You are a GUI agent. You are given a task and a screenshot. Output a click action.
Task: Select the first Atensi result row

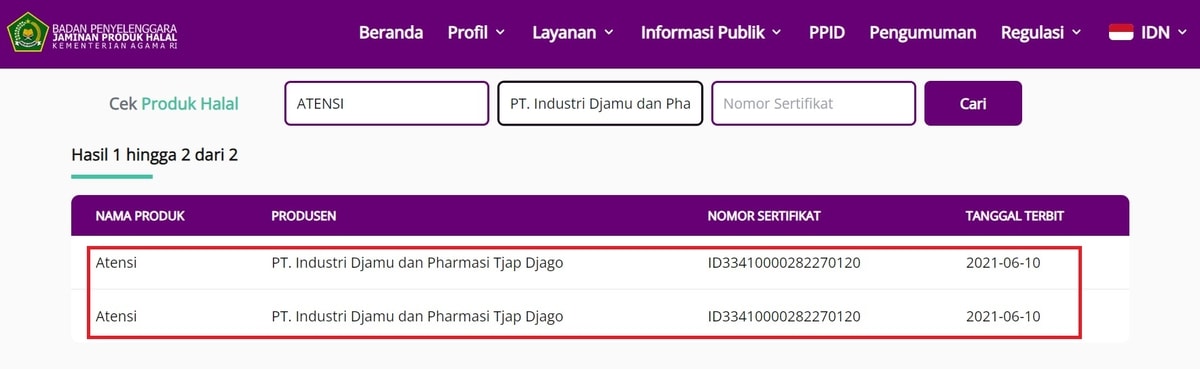point(600,264)
